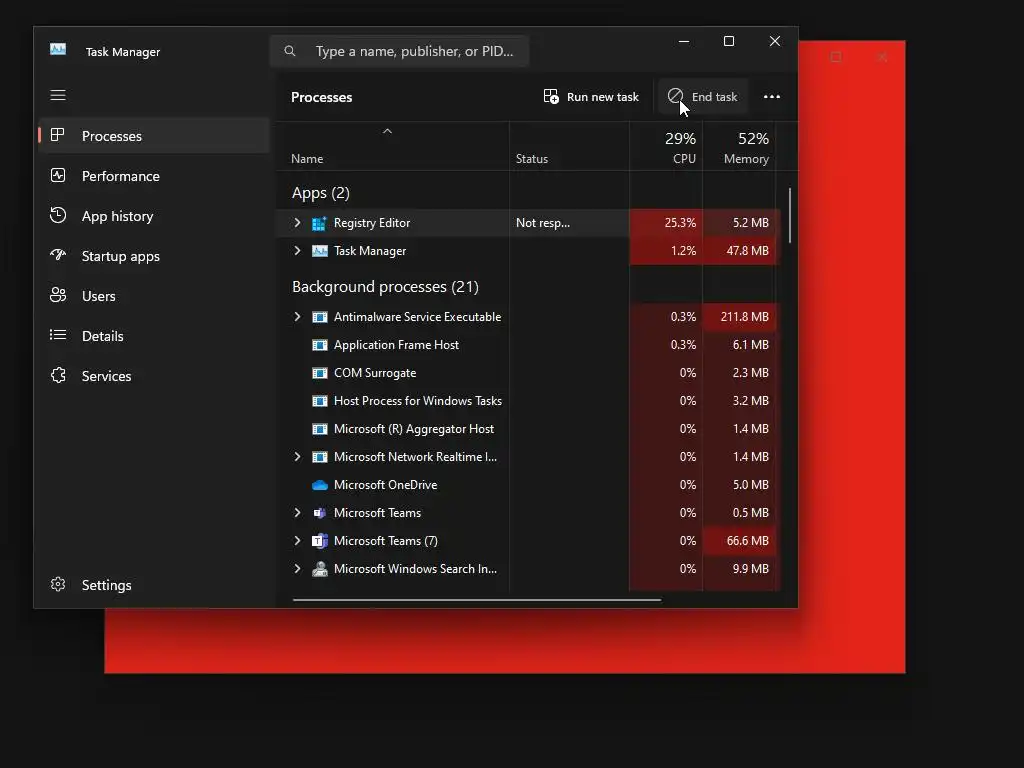Click the Processes sidebar icon
The image size is (1024, 768).
pos(57,135)
